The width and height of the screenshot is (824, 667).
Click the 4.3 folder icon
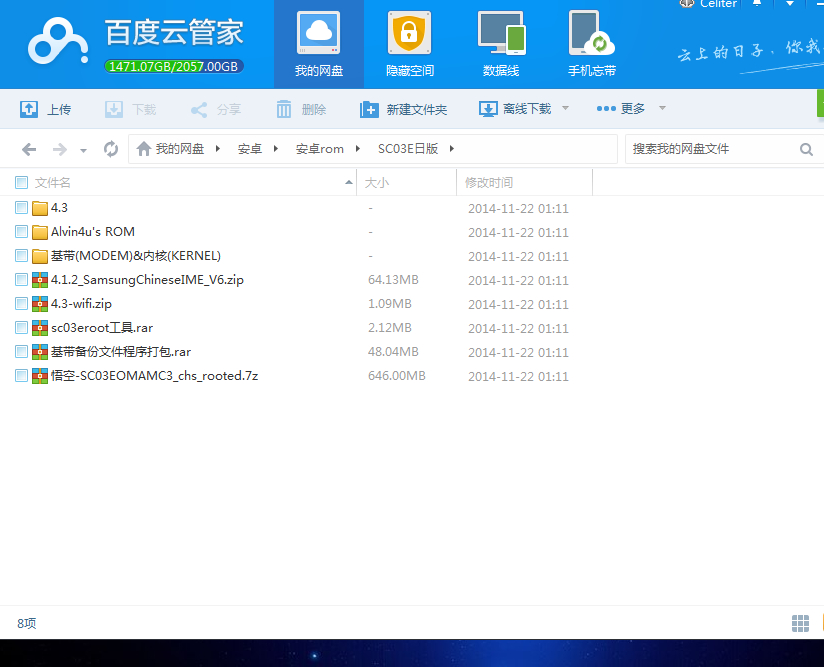click(40, 208)
